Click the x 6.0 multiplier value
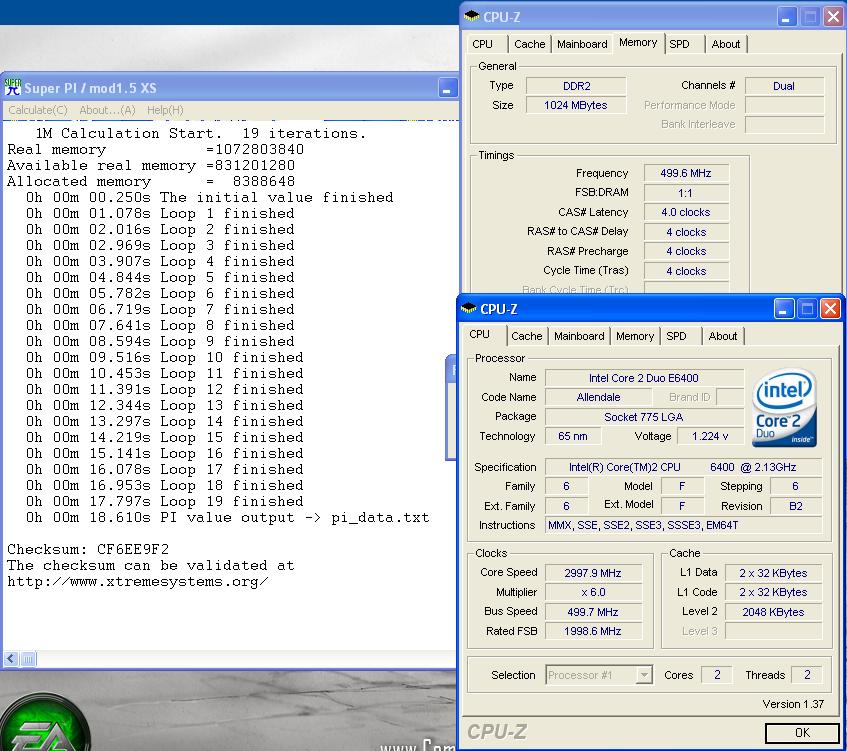This screenshot has width=847, height=751. click(x=593, y=592)
